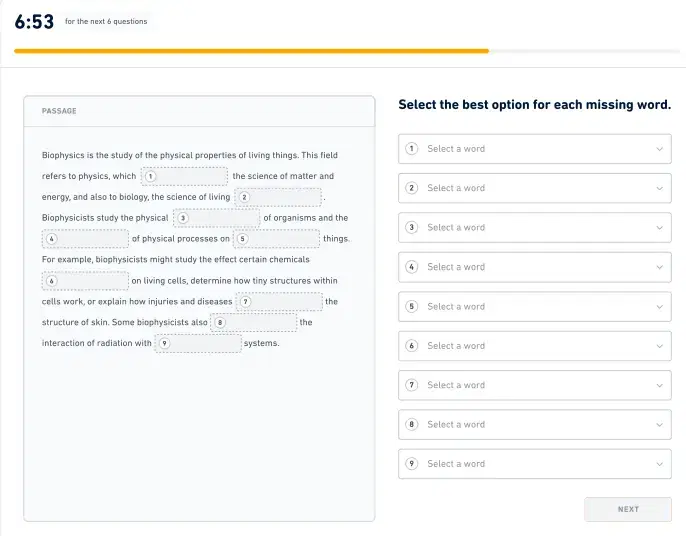Open the dropdown for missing word 2
This screenshot has height=536, width=686.
coord(534,188)
